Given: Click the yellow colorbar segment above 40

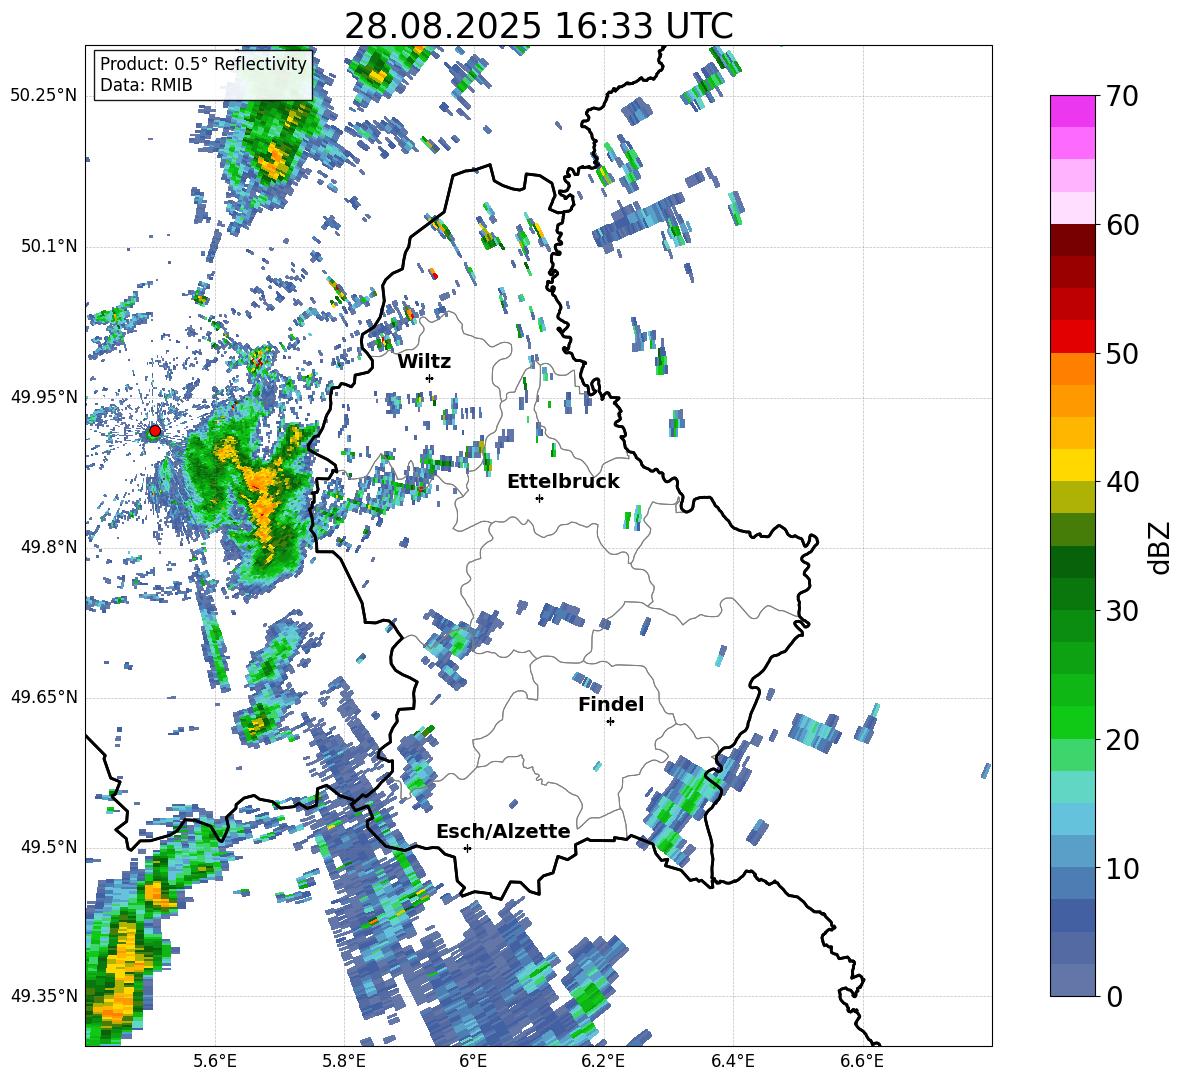Looking at the screenshot, I should 1072,465.
